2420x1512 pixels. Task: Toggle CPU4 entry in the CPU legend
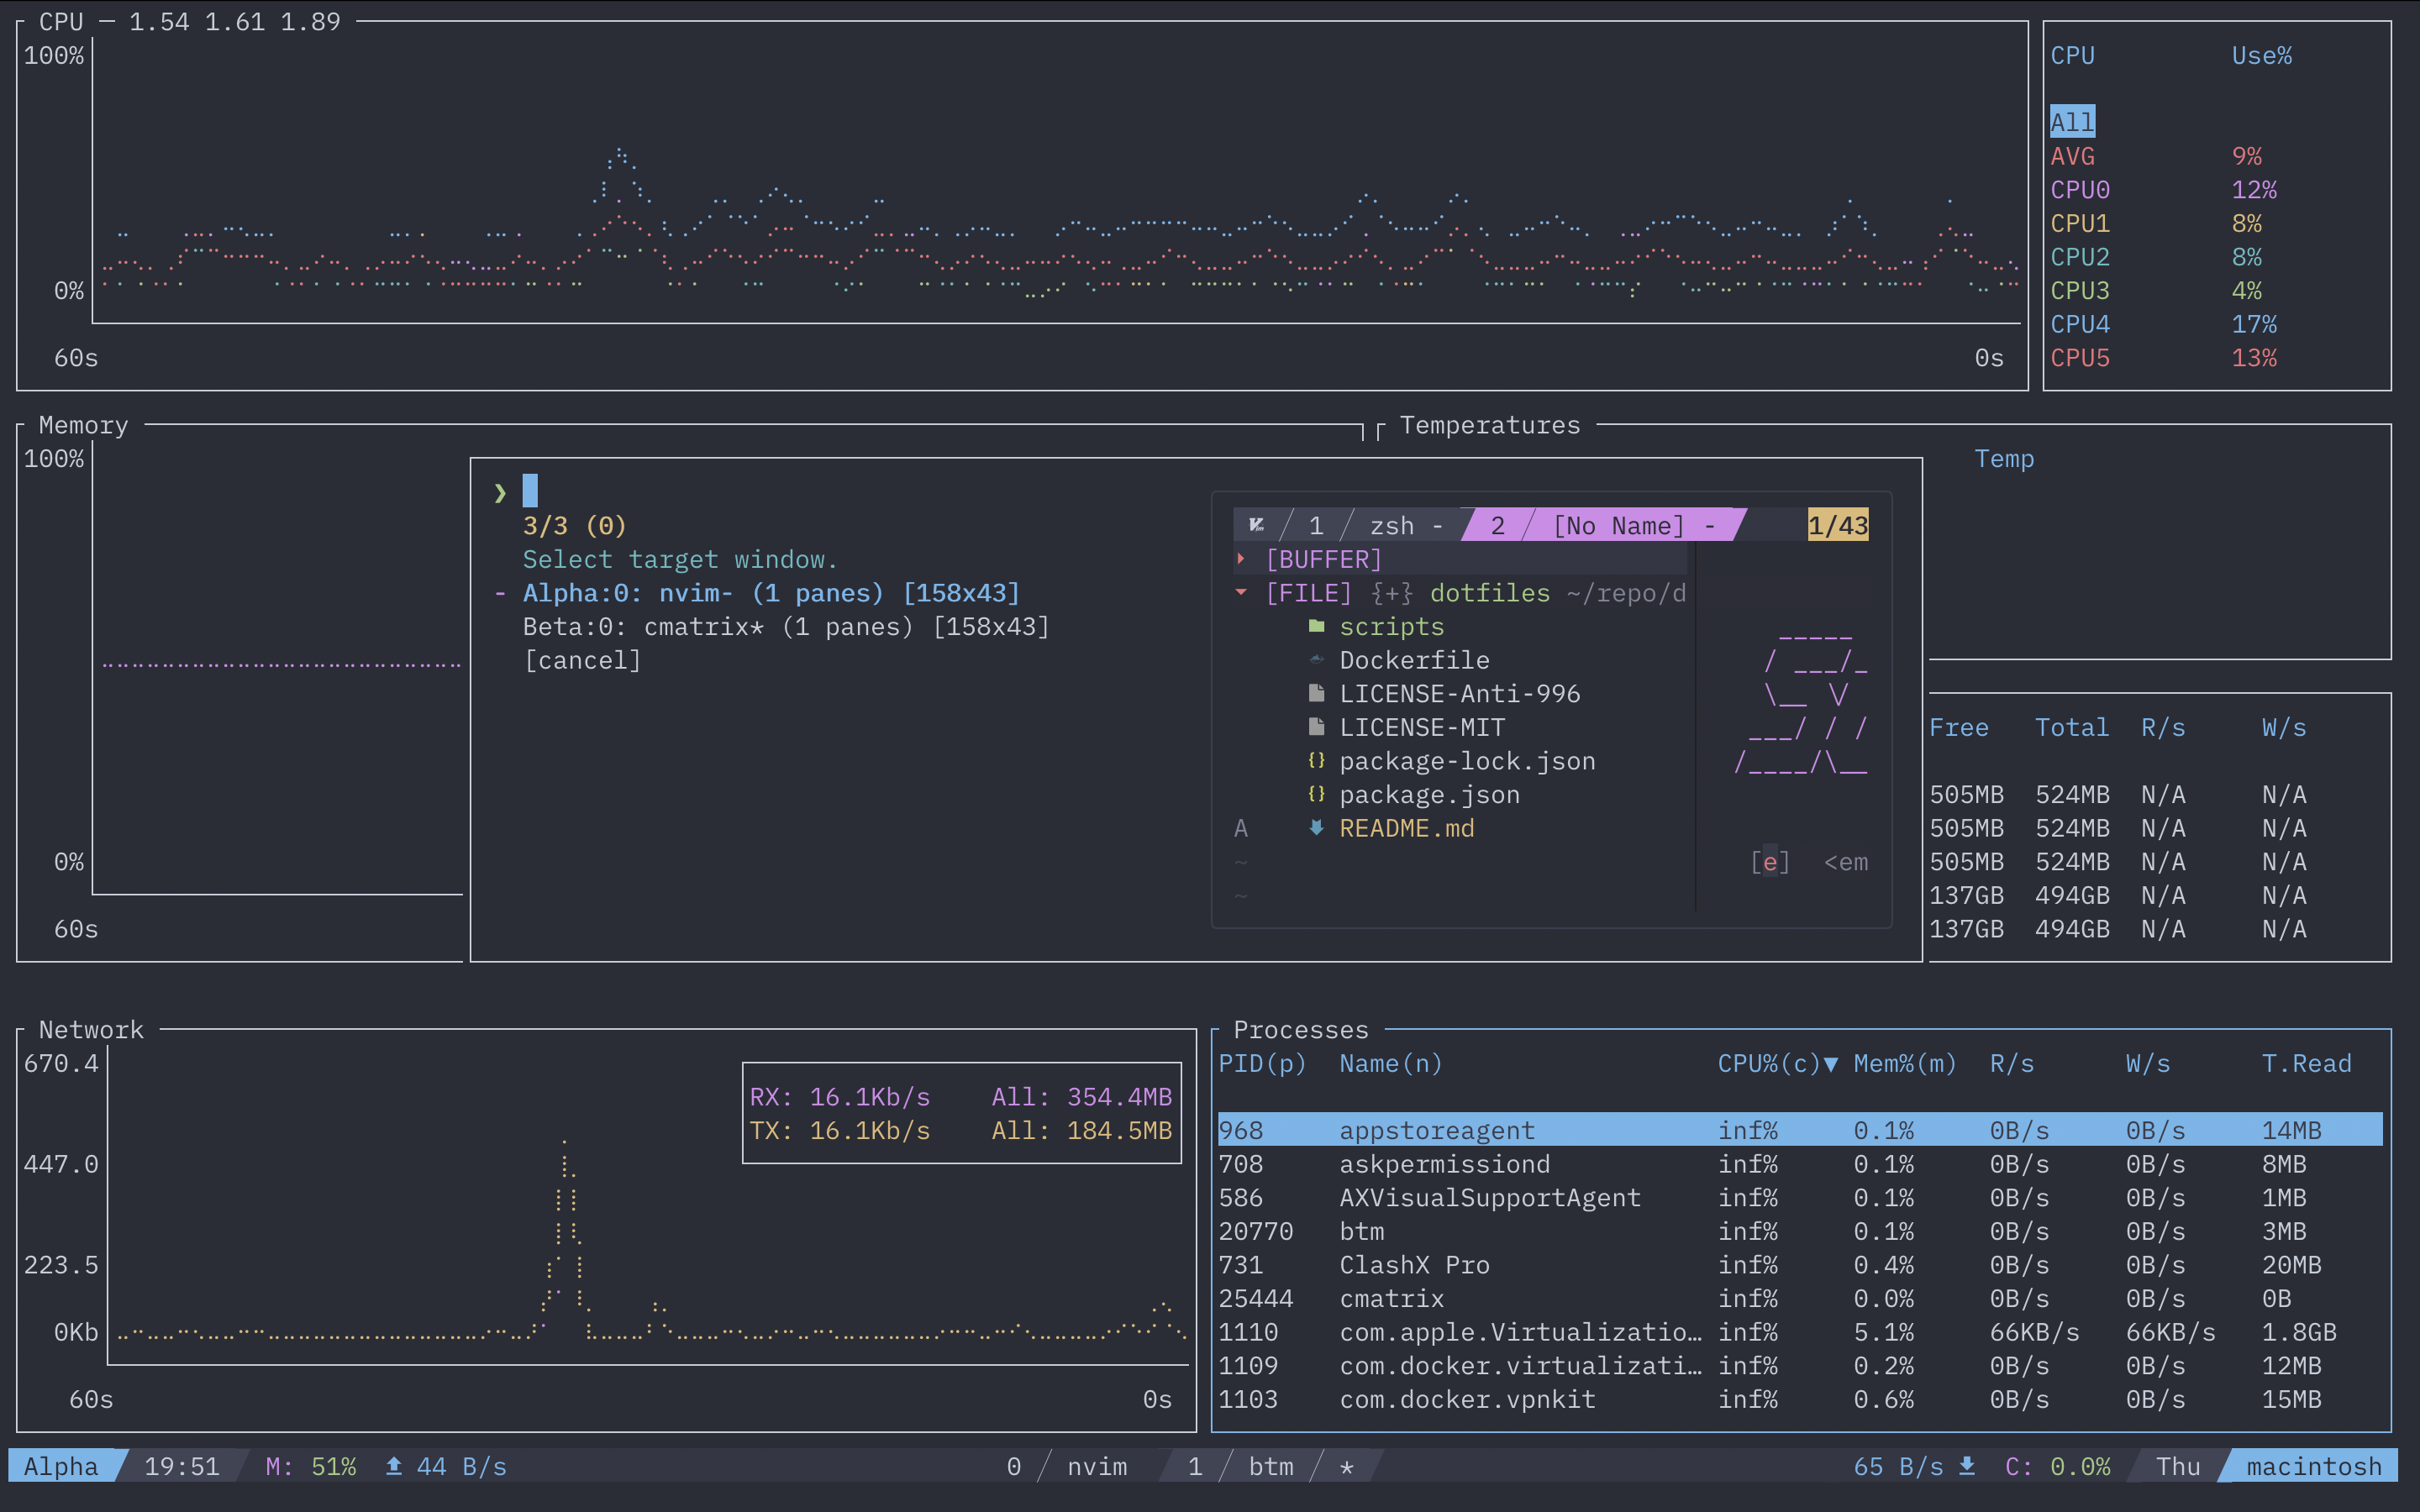[x=2080, y=324]
